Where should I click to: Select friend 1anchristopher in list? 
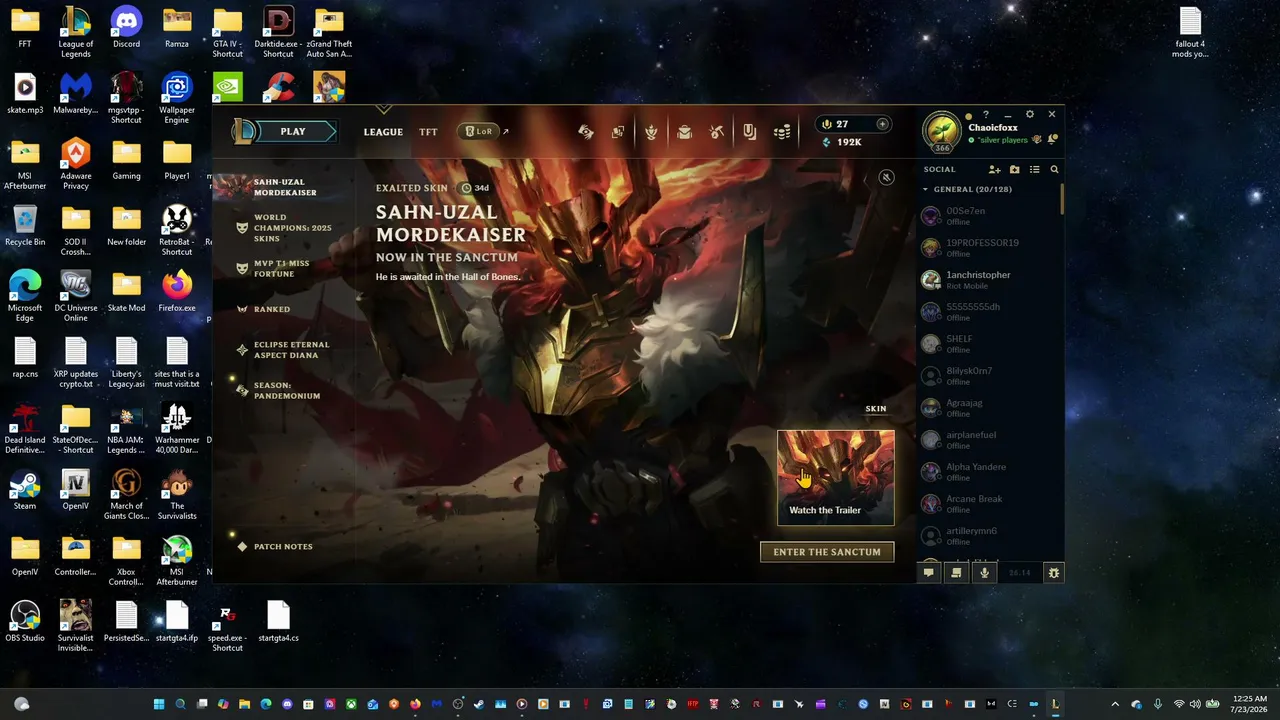(x=987, y=279)
